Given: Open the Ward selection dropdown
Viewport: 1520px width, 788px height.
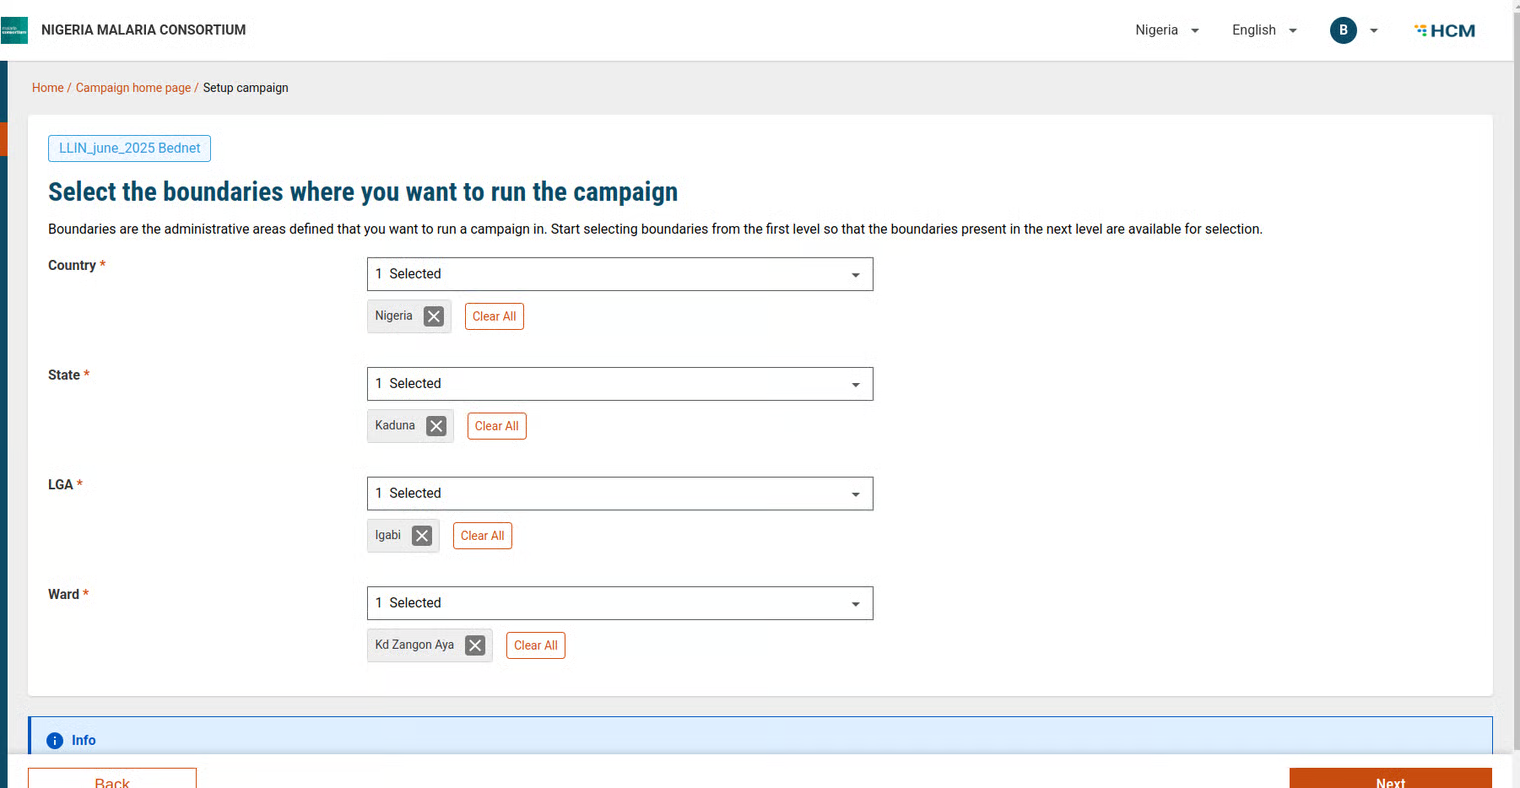Looking at the screenshot, I should tap(620, 604).
